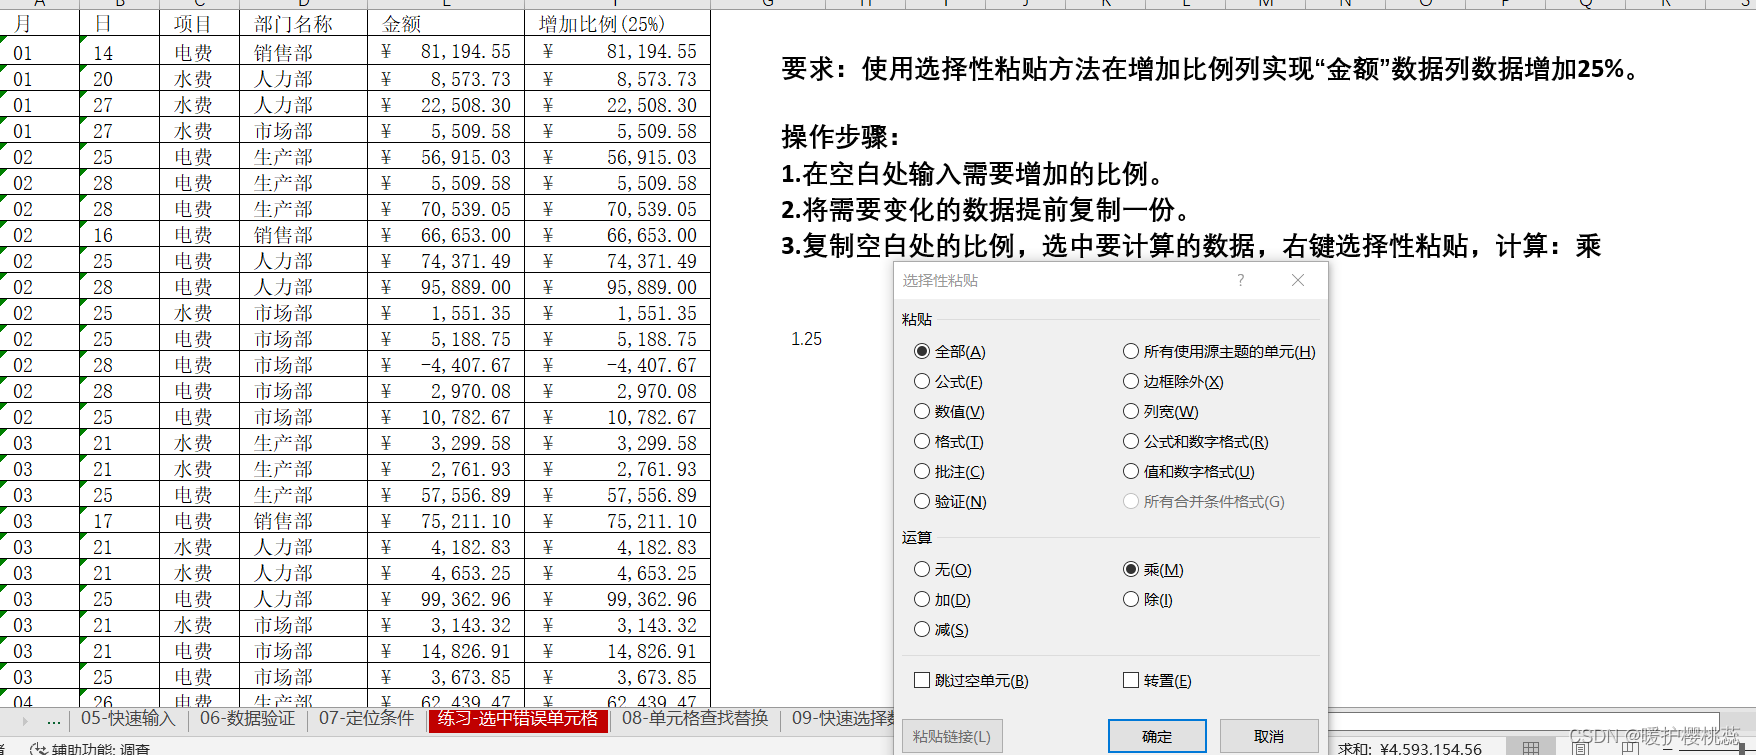Click the 月 header cell

click(x=39, y=24)
